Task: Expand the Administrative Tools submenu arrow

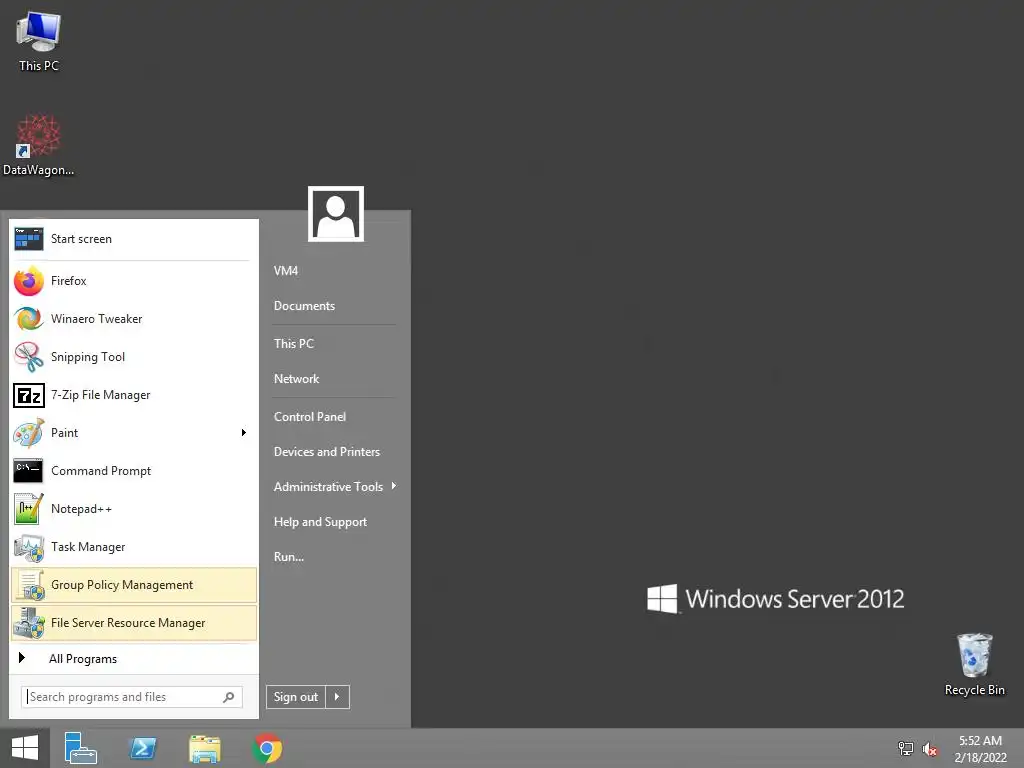Action: click(394, 486)
